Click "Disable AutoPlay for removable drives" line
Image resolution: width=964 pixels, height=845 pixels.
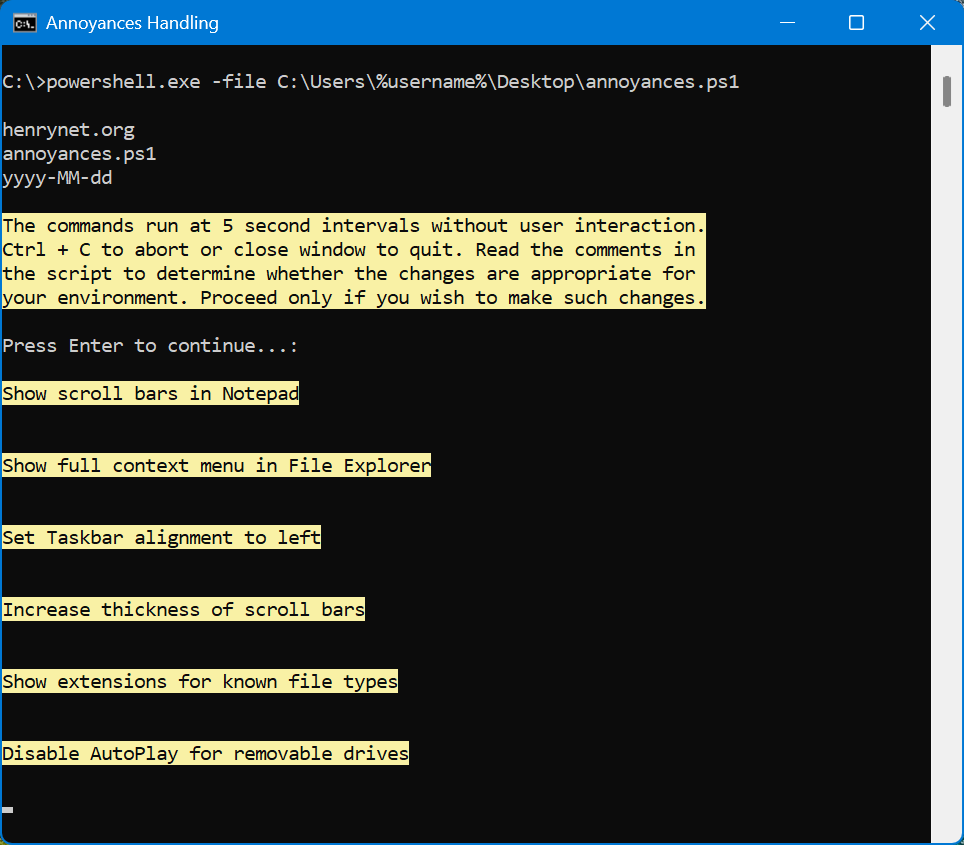[205, 754]
